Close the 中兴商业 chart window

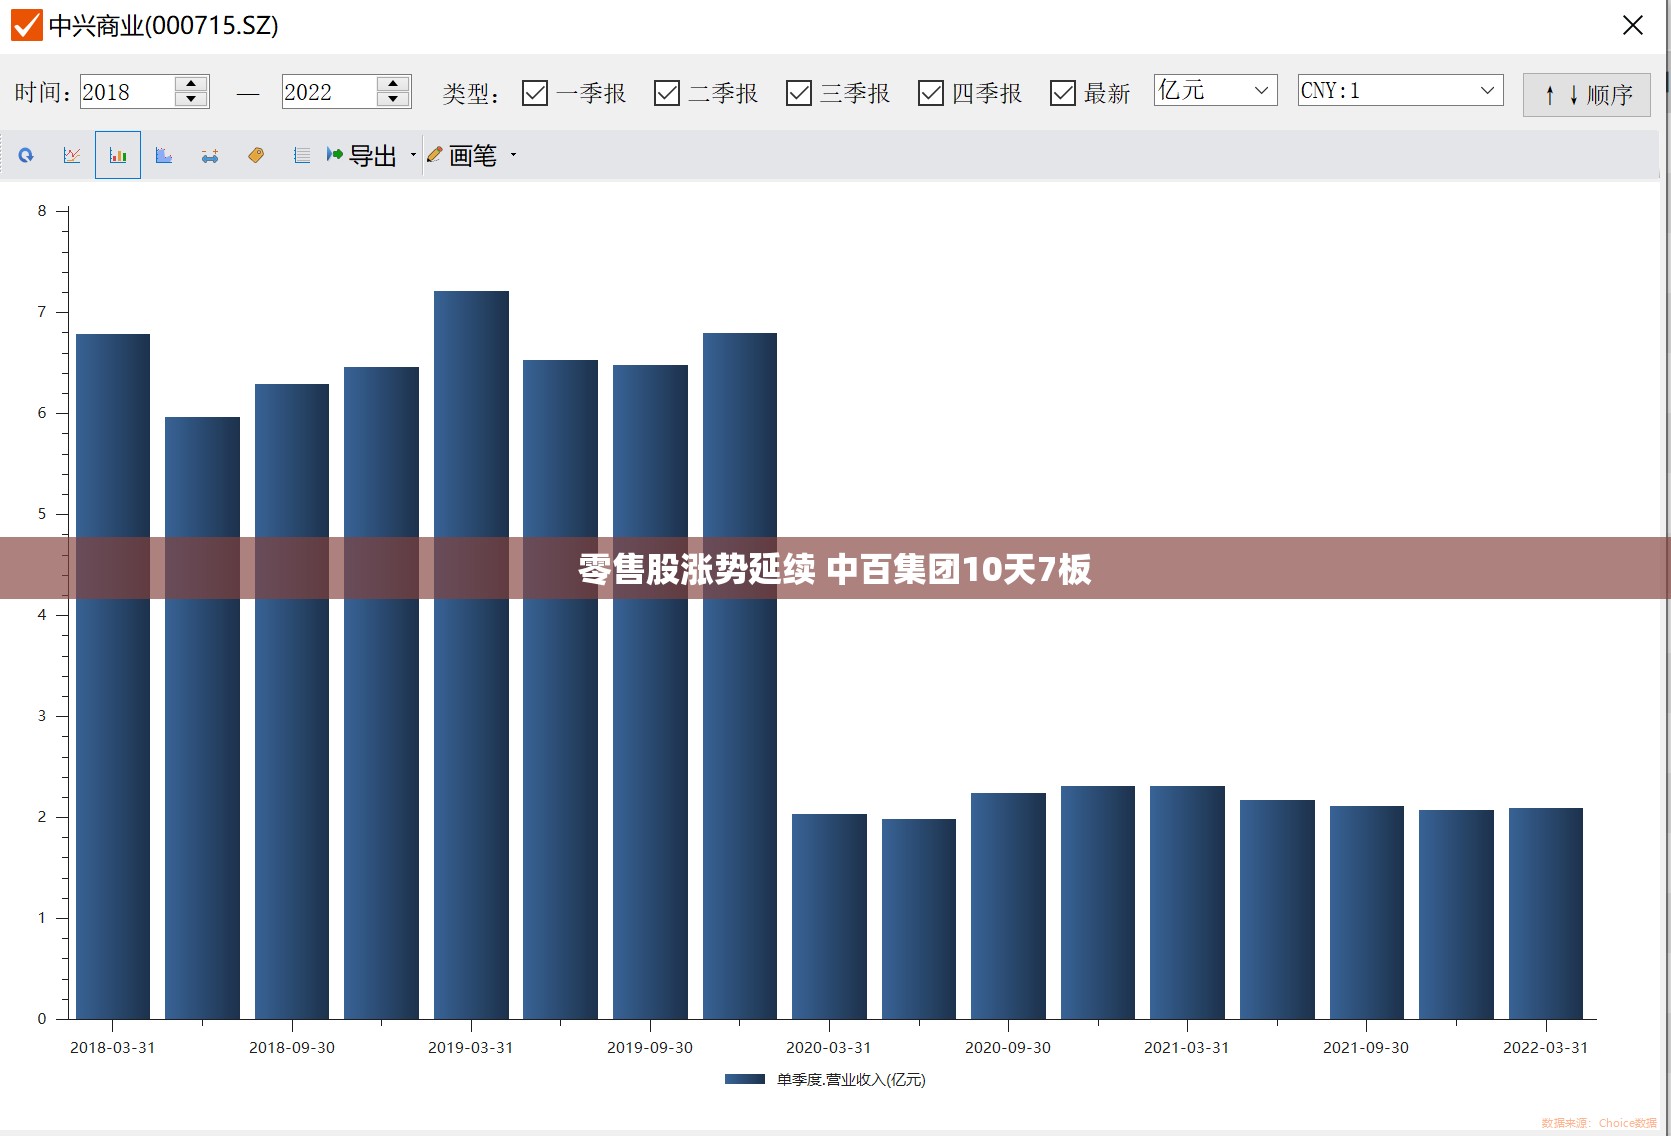coord(1632,25)
